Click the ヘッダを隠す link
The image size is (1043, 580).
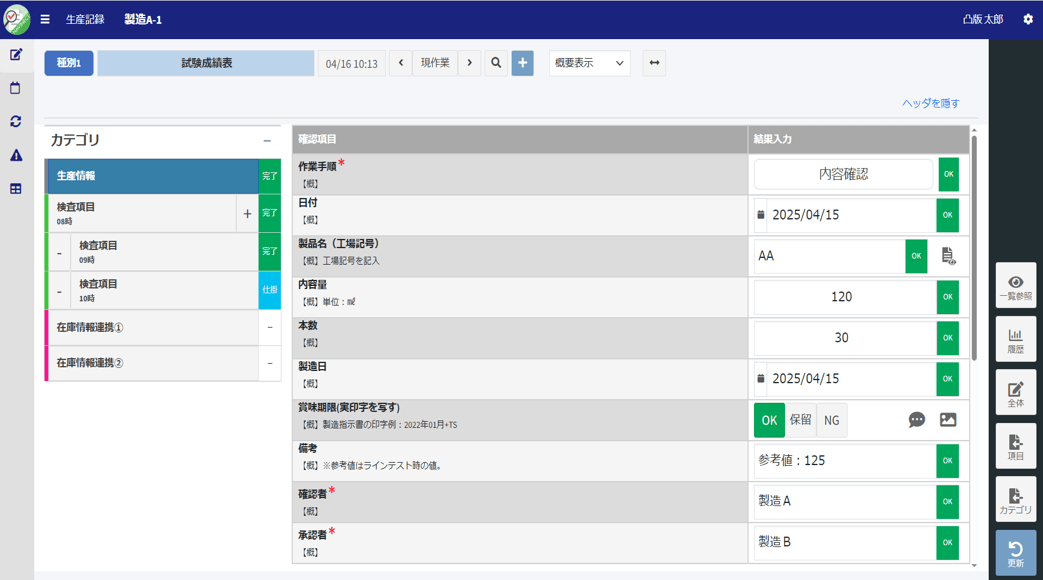pyautogui.click(x=930, y=103)
